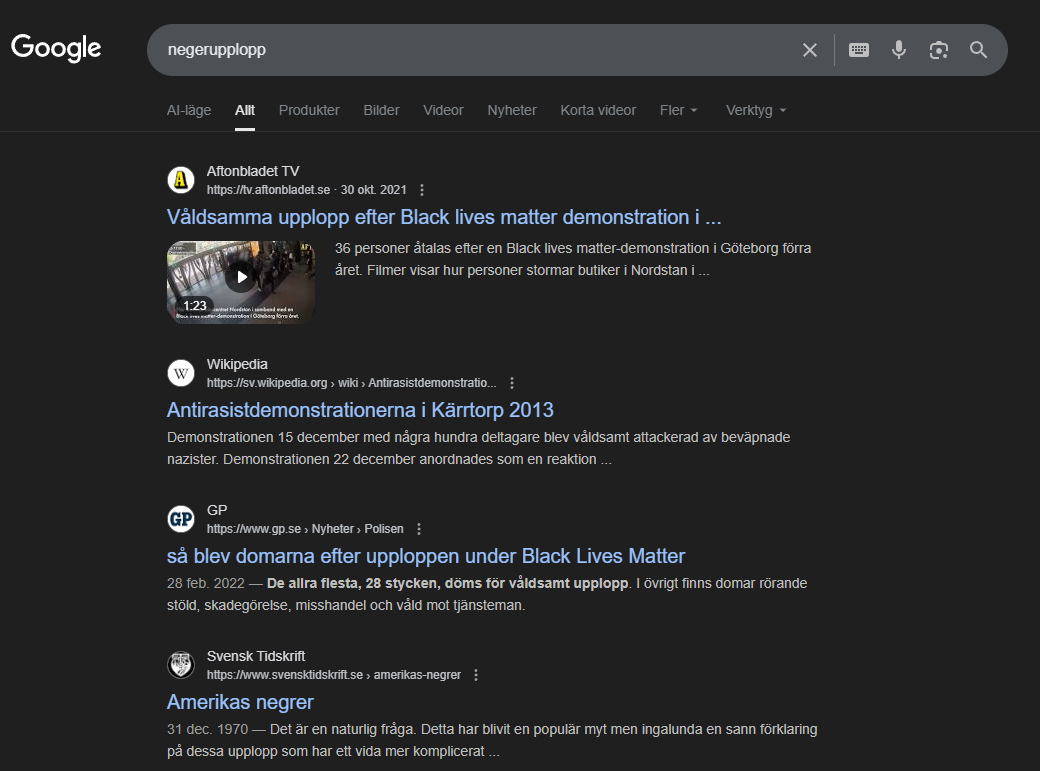Switch to the Videor tab
The width and height of the screenshot is (1040, 771).
tap(443, 110)
